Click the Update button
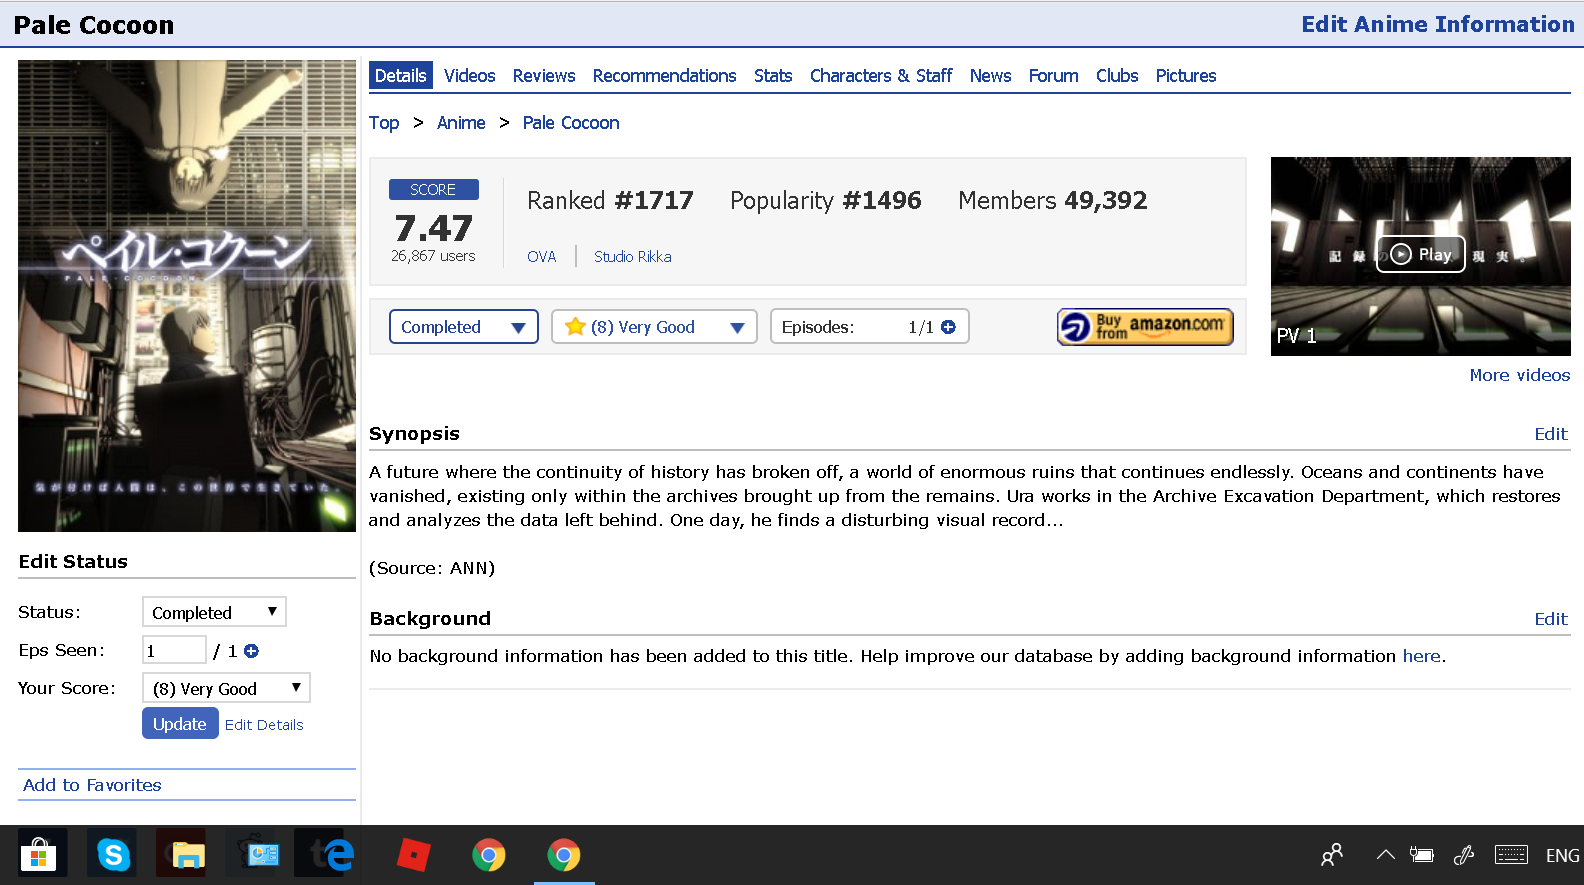The height and width of the screenshot is (885, 1584). pos(180,723)
